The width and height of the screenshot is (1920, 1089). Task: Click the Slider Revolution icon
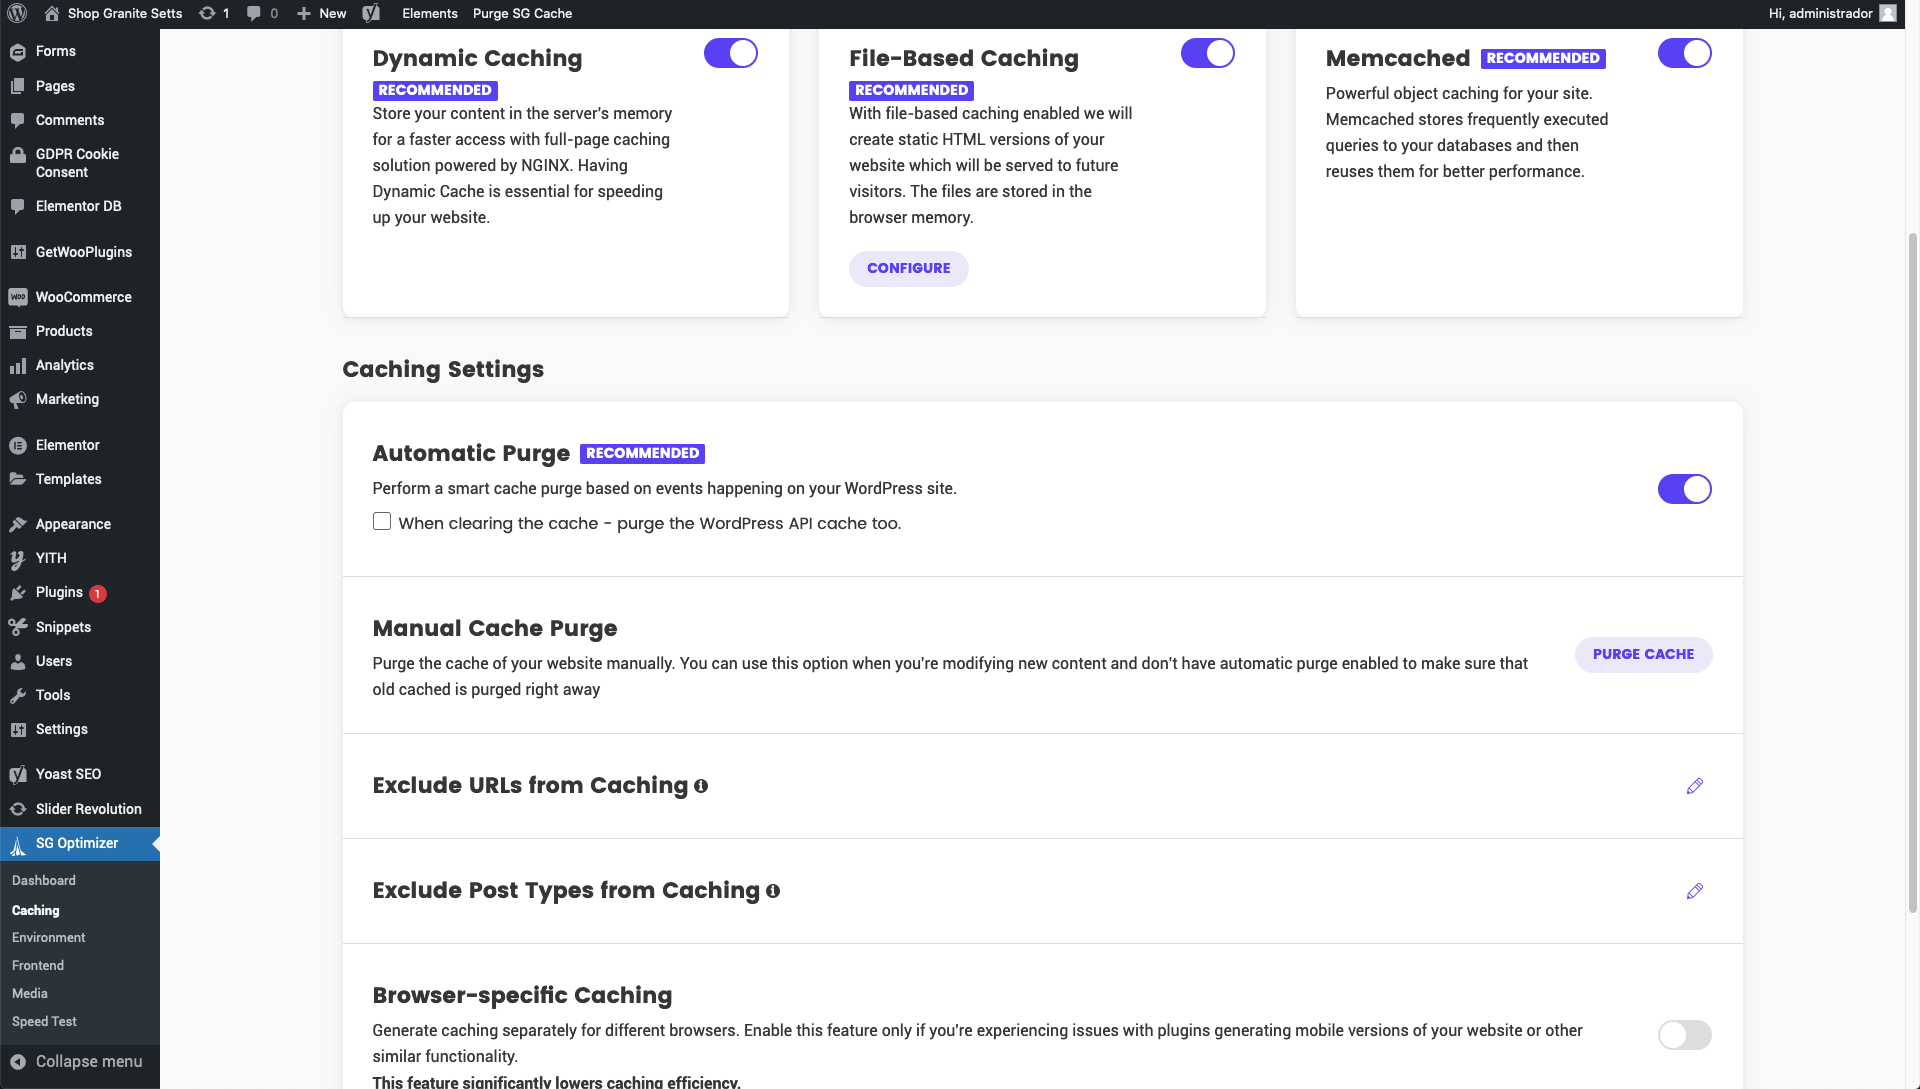coord(18,809)
